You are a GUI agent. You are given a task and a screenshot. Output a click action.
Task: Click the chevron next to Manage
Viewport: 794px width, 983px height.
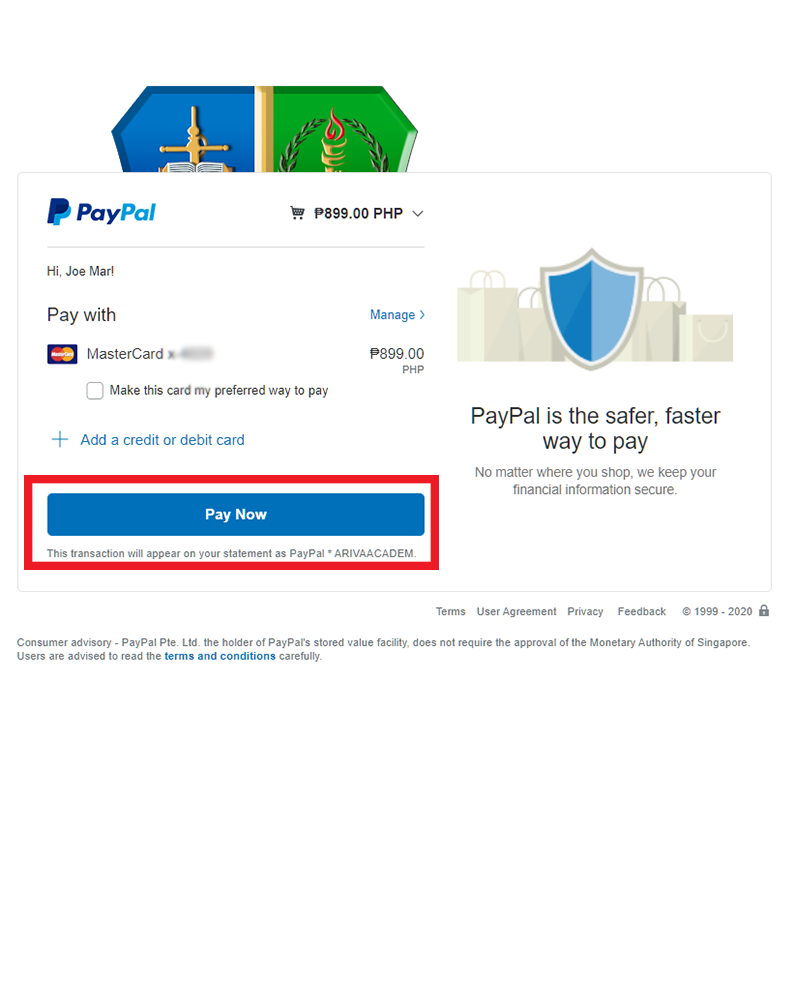point(422,315)
